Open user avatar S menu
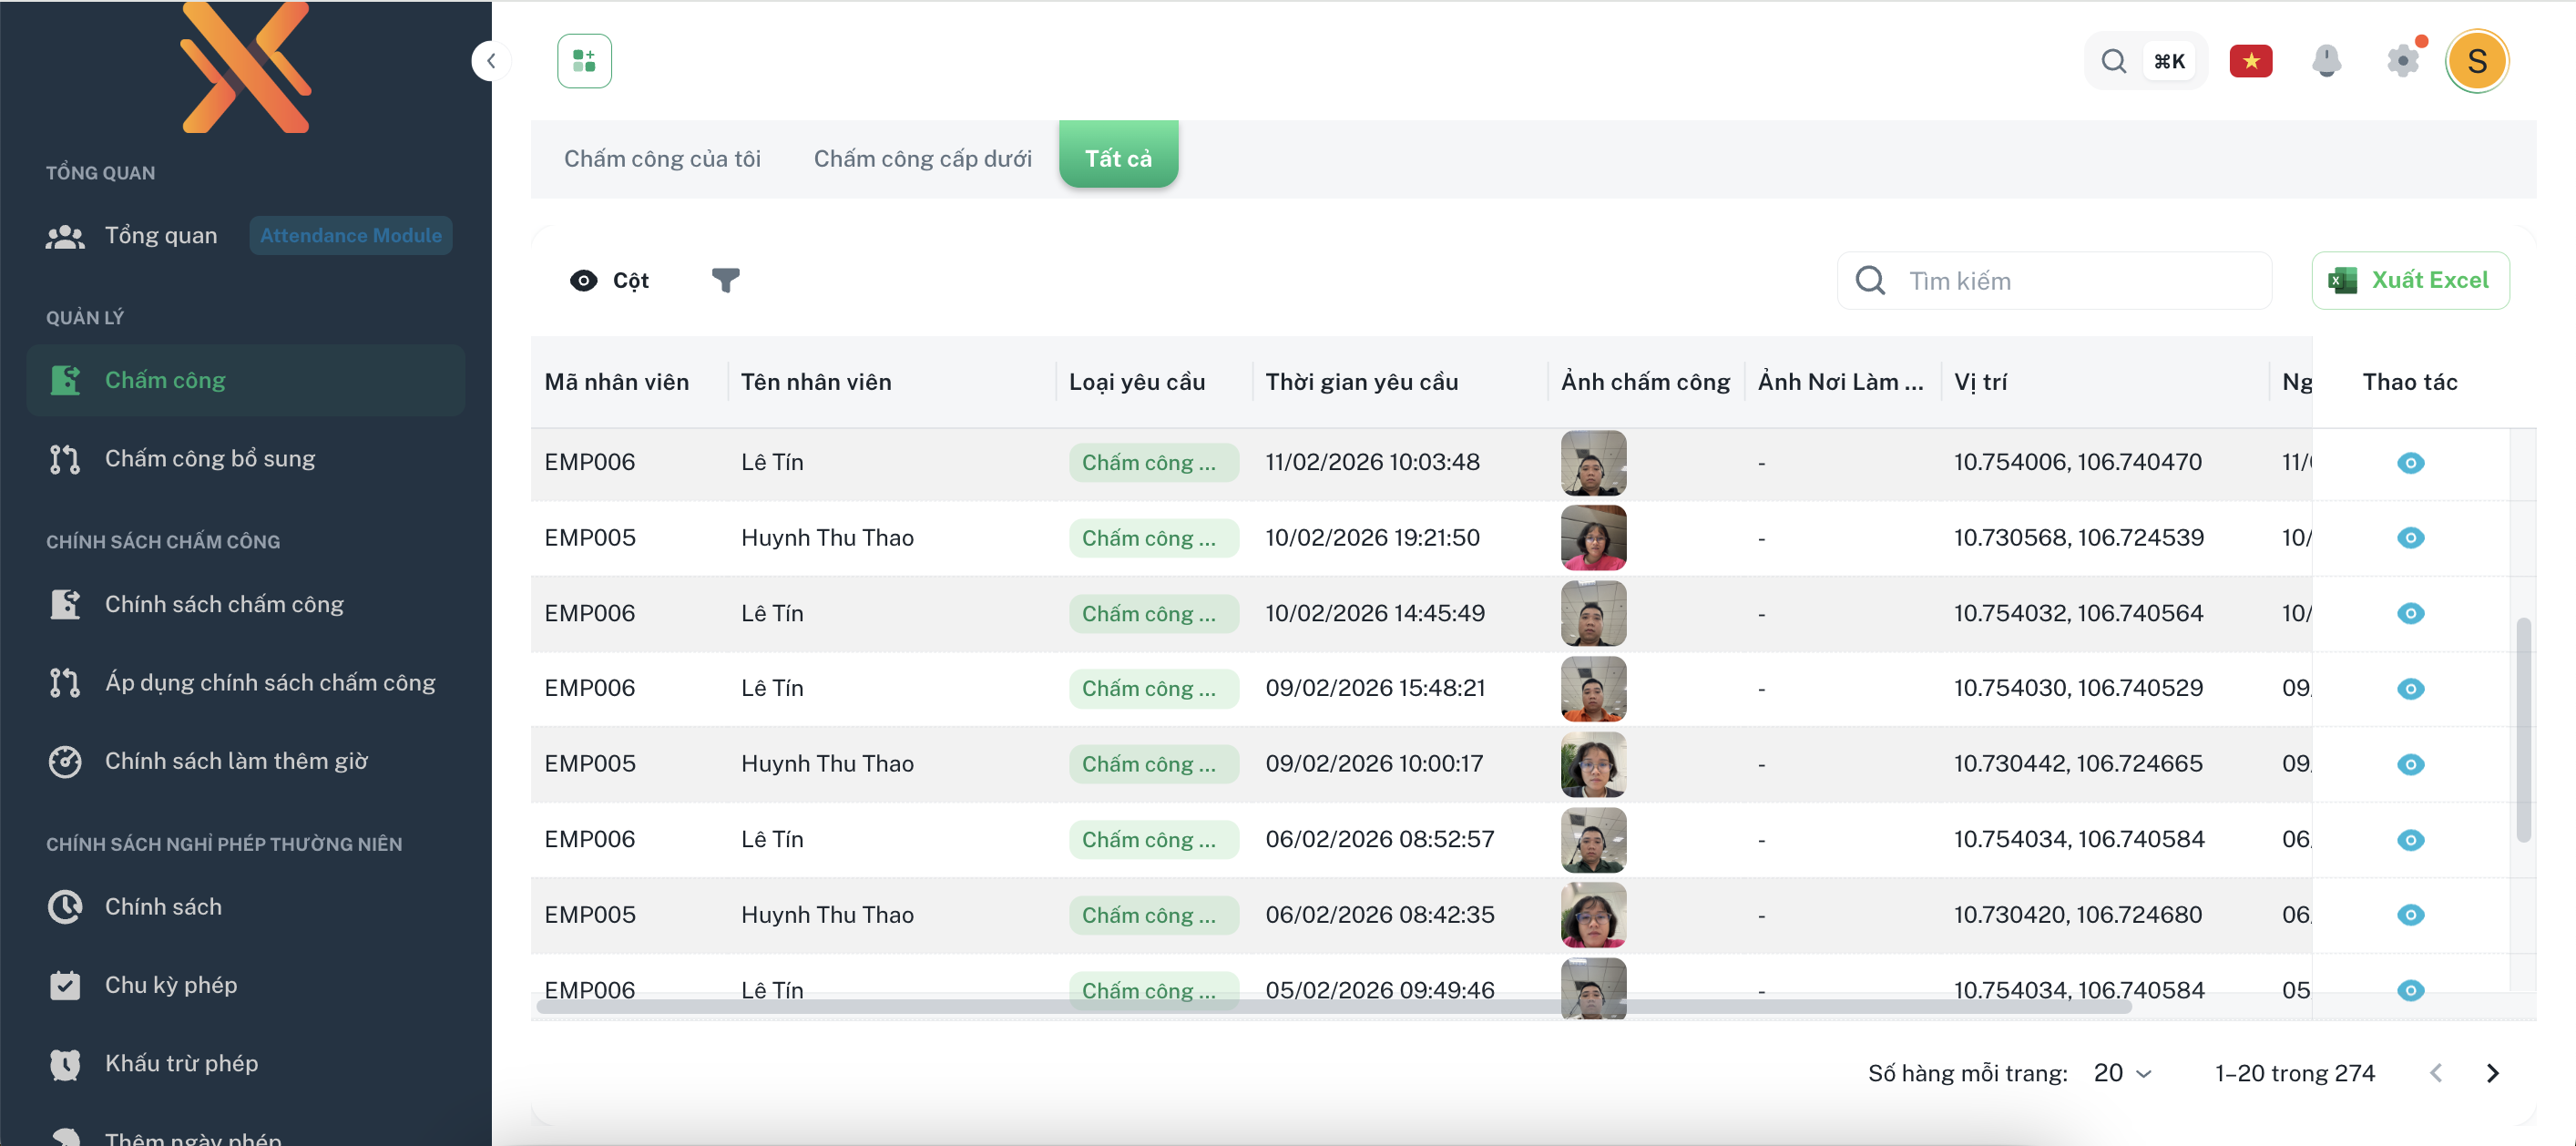The width and height of the screenshot is (2576, 1146). tap(2476, 61)
